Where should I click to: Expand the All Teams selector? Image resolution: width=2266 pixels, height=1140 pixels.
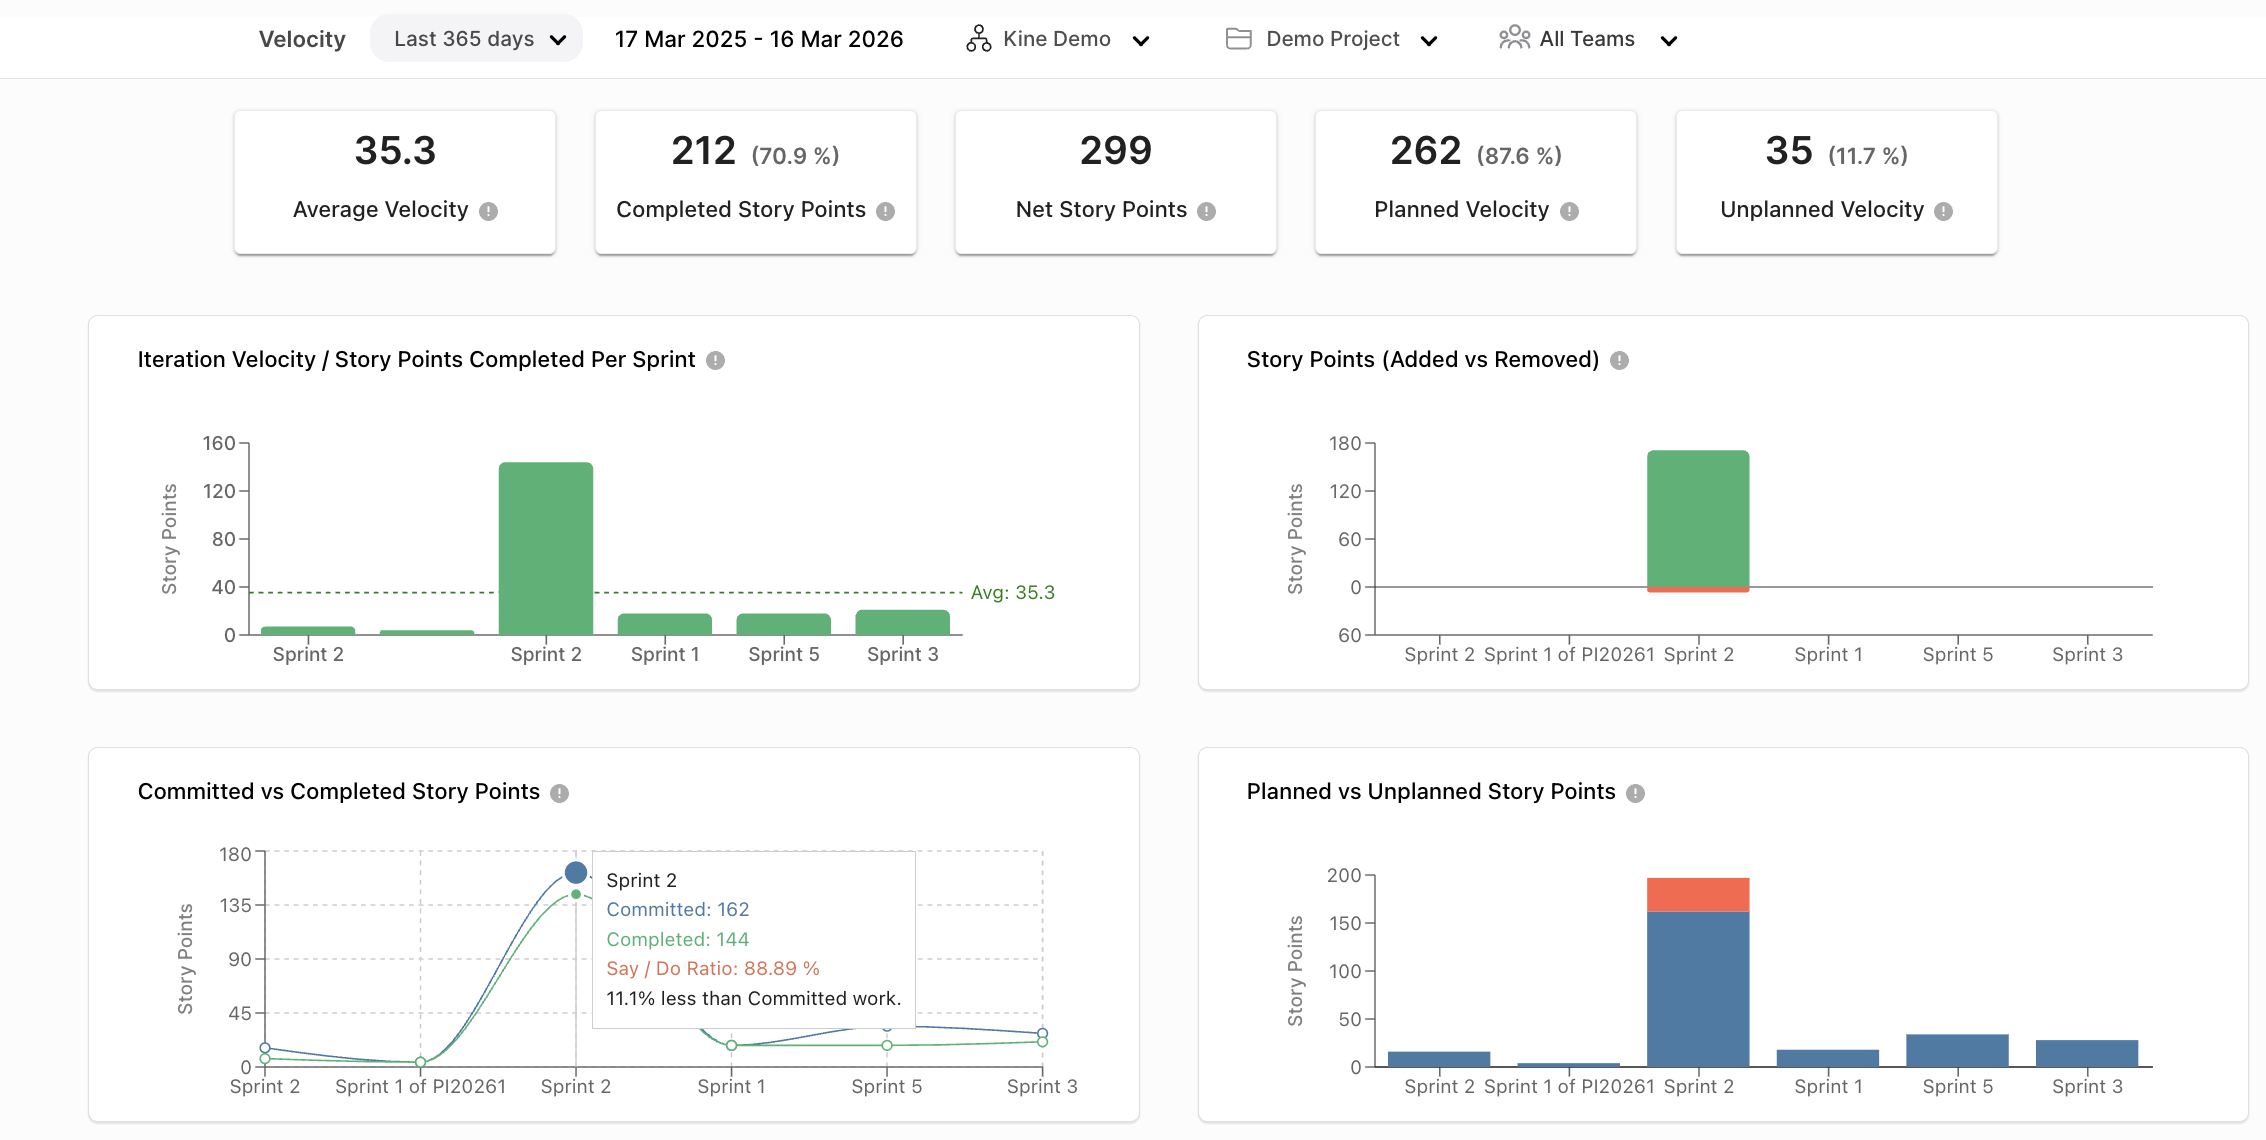[1669, 41]
